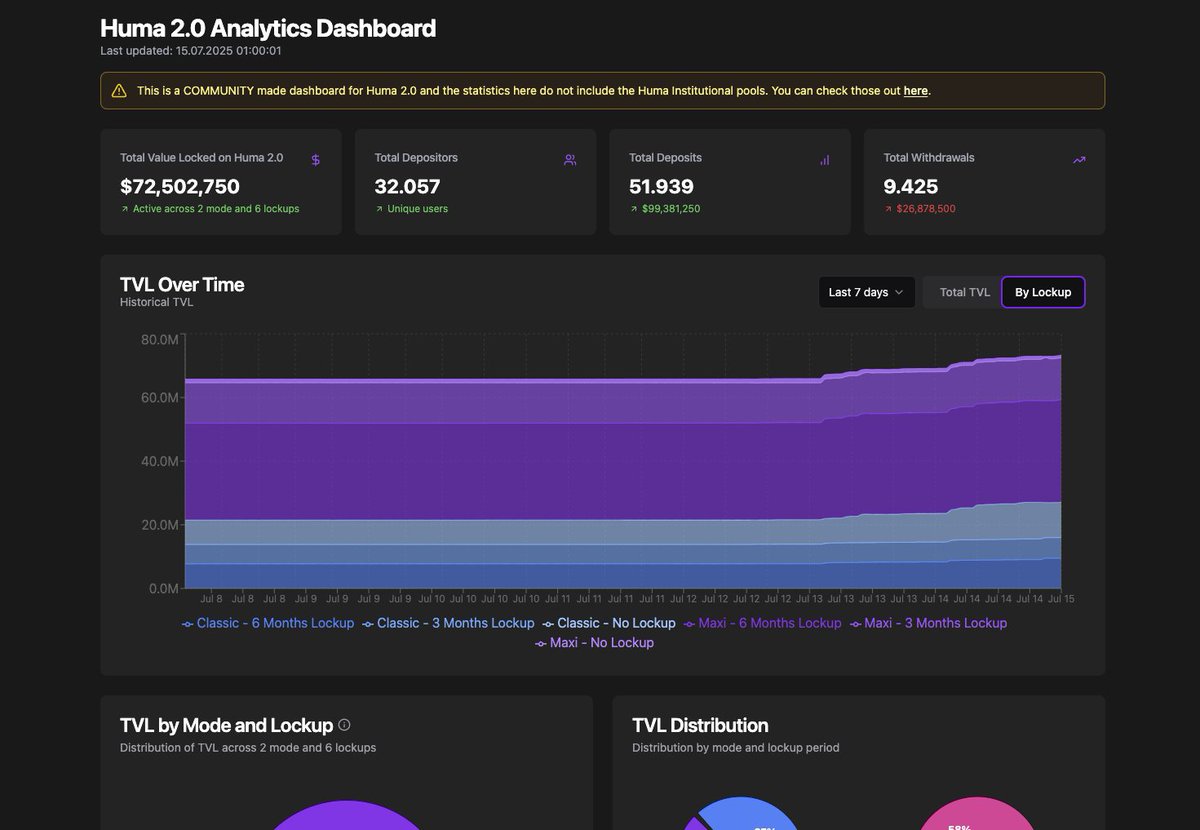
Task: Click the green arrow next to $99,381,250
Action: (634, 209)
